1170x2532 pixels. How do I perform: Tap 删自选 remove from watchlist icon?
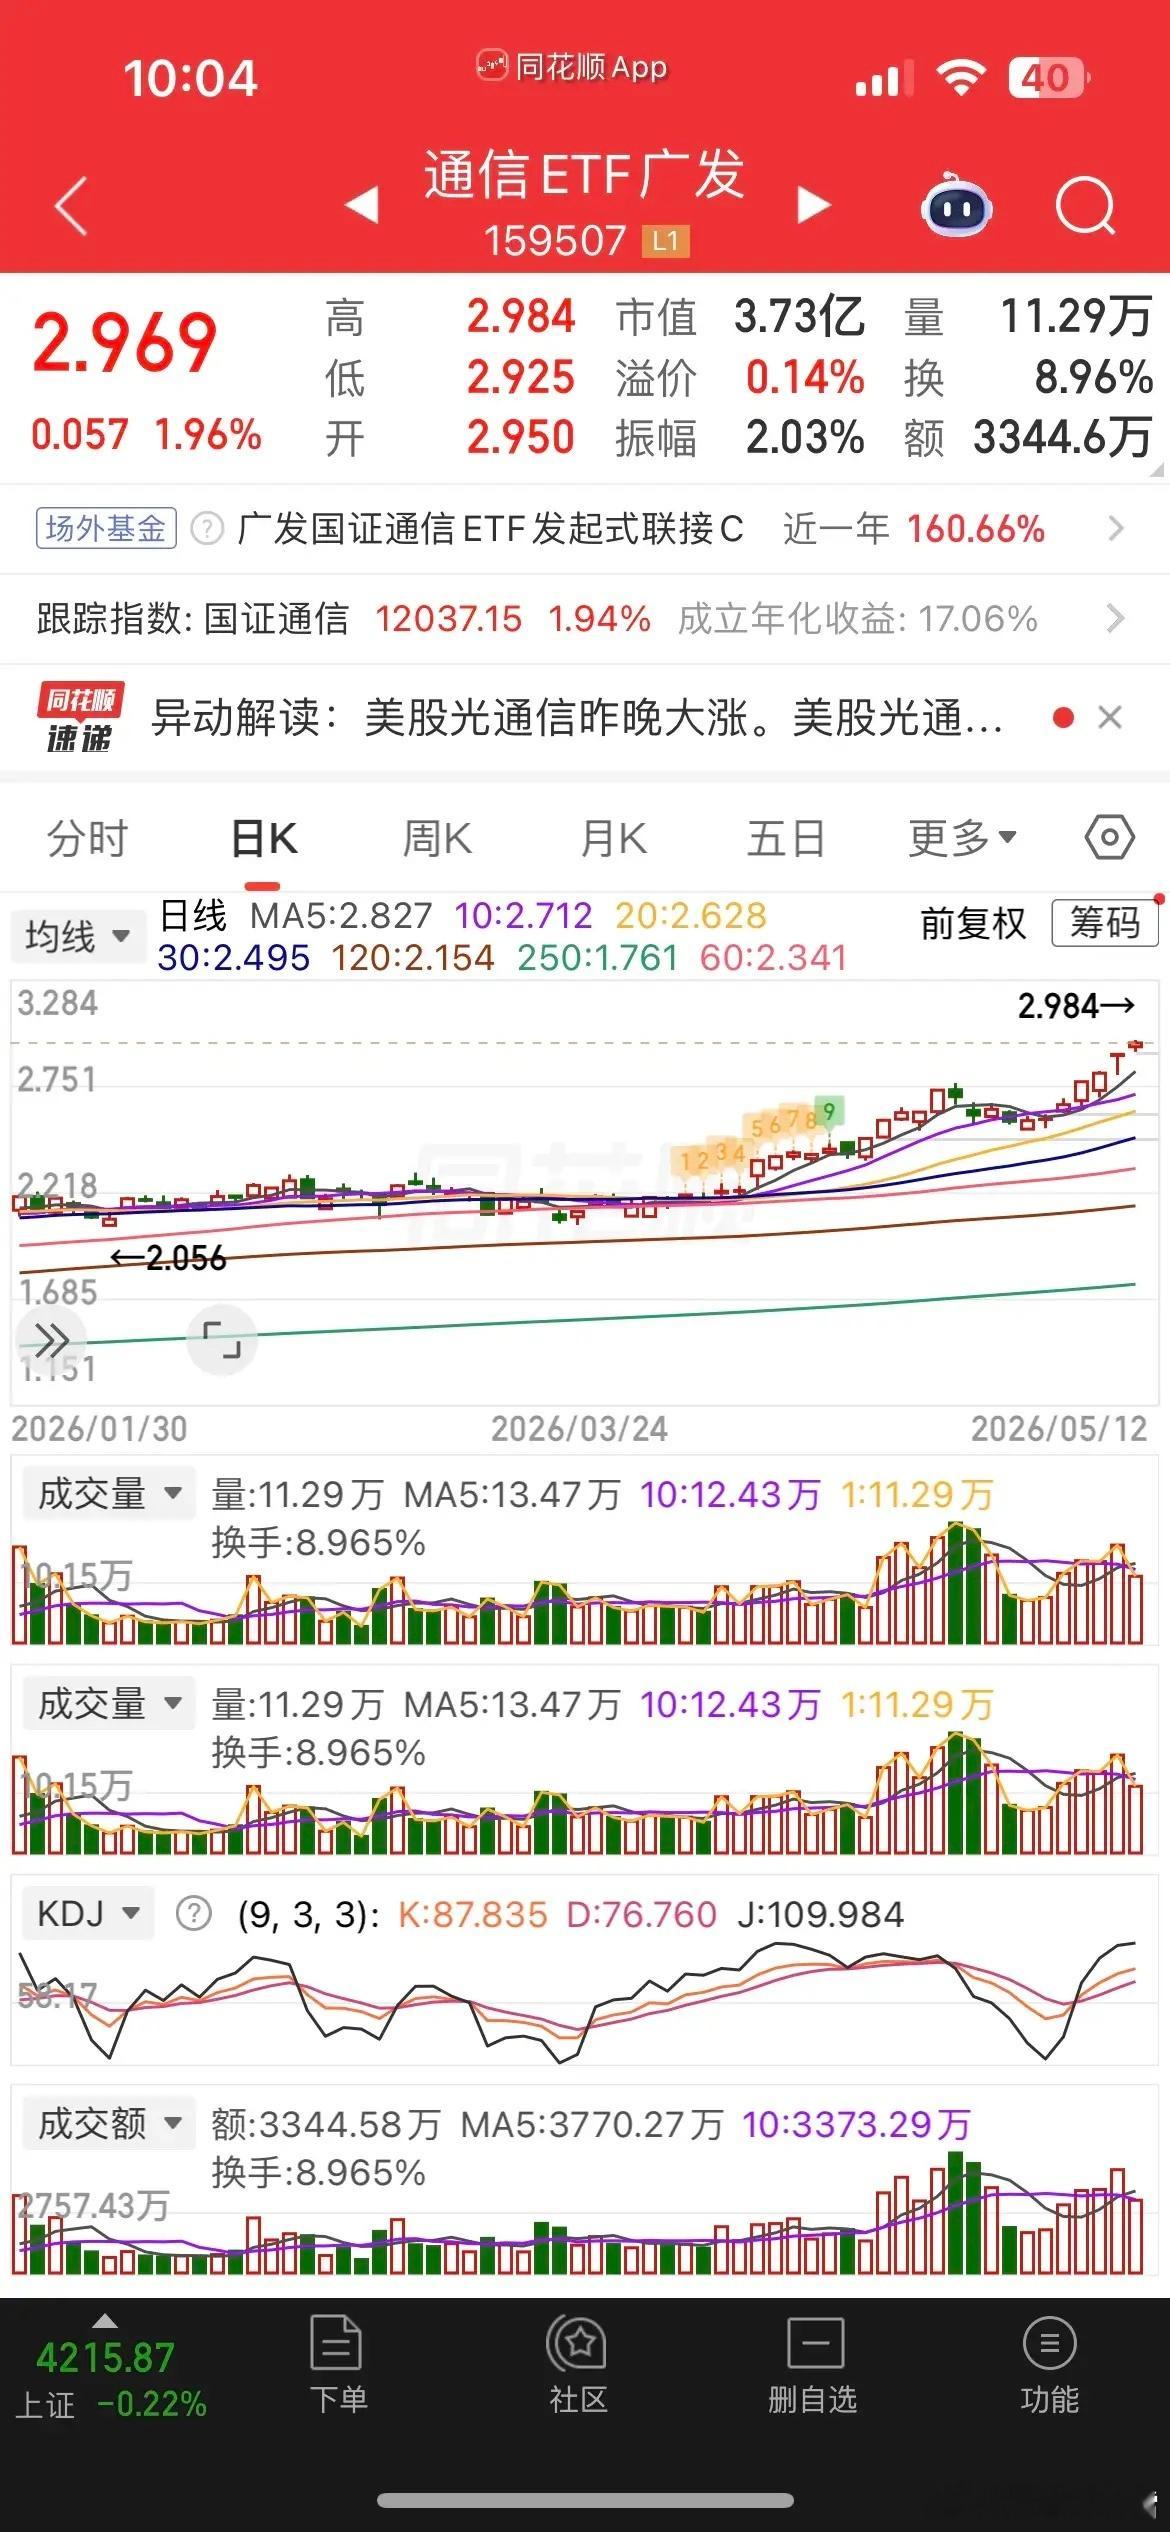[813, 2364]
